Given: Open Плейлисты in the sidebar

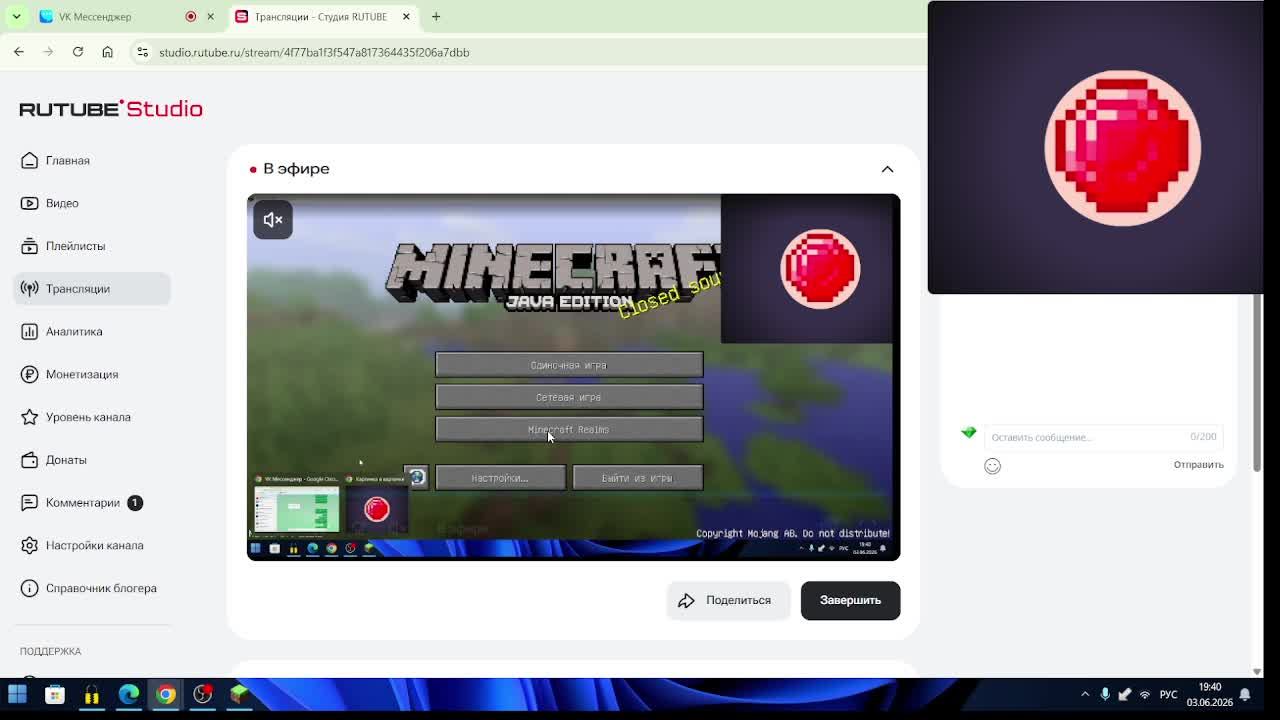Looking at the screenshot, I should click(92, 246).
